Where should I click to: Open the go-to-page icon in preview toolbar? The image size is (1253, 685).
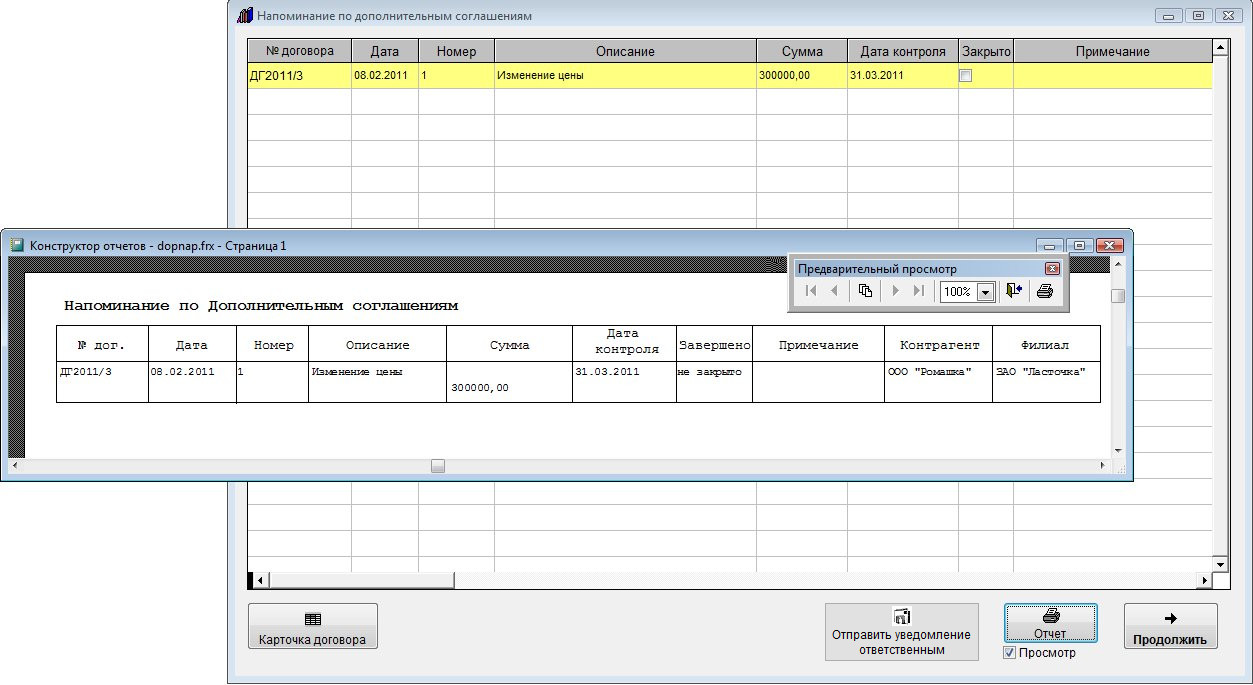pyautogui.click(x=865, y=291)
